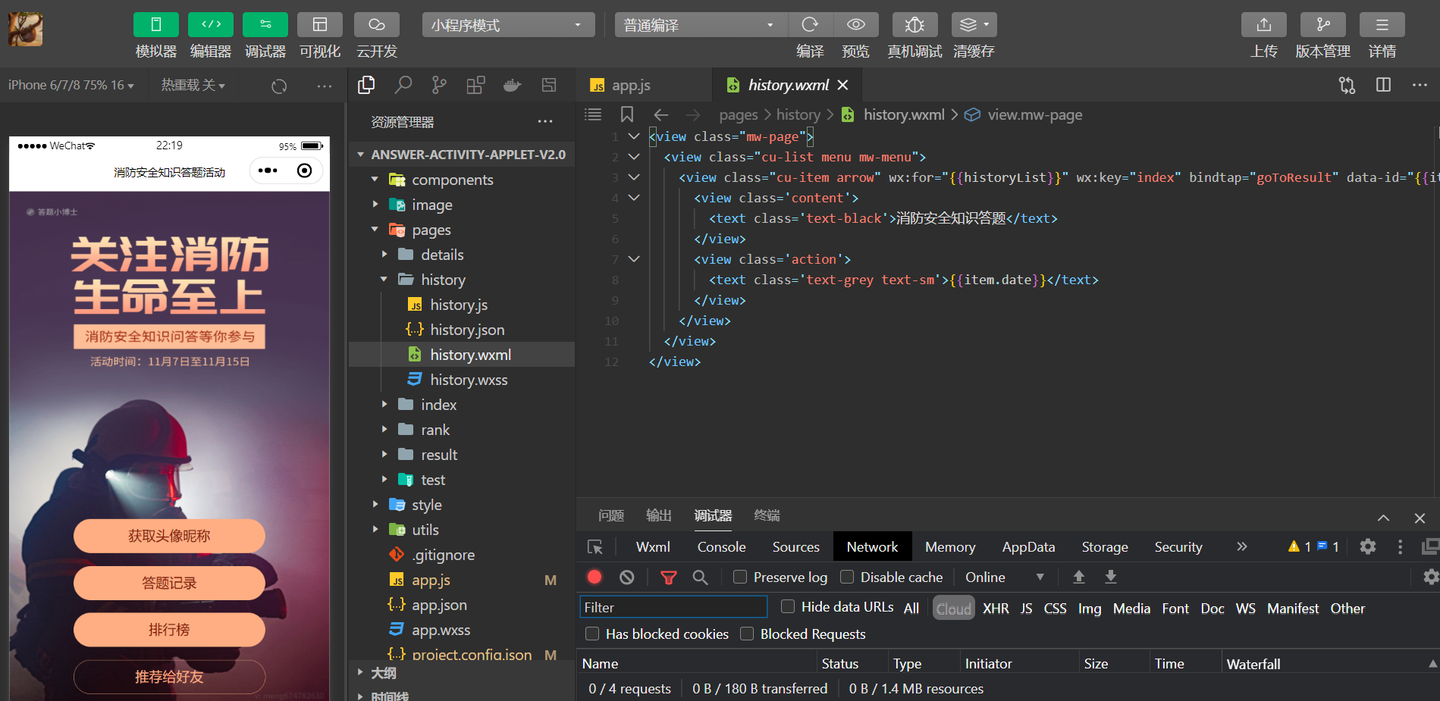The height and width of the screenshot is (701, 1440).
Task: Click the Compile (编译) refresh icon
Action: pyautogui.click(x=810, y=25)
